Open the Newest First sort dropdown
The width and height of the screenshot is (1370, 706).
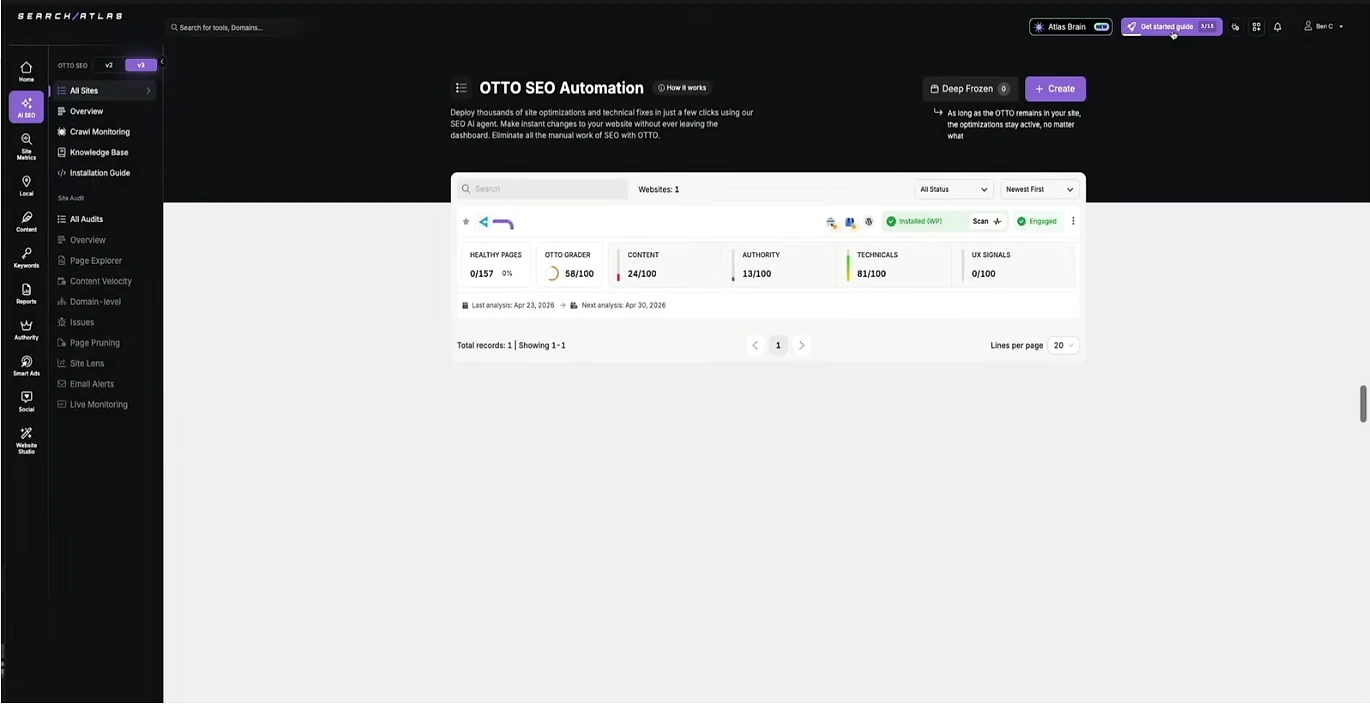tap(1039, 189)
